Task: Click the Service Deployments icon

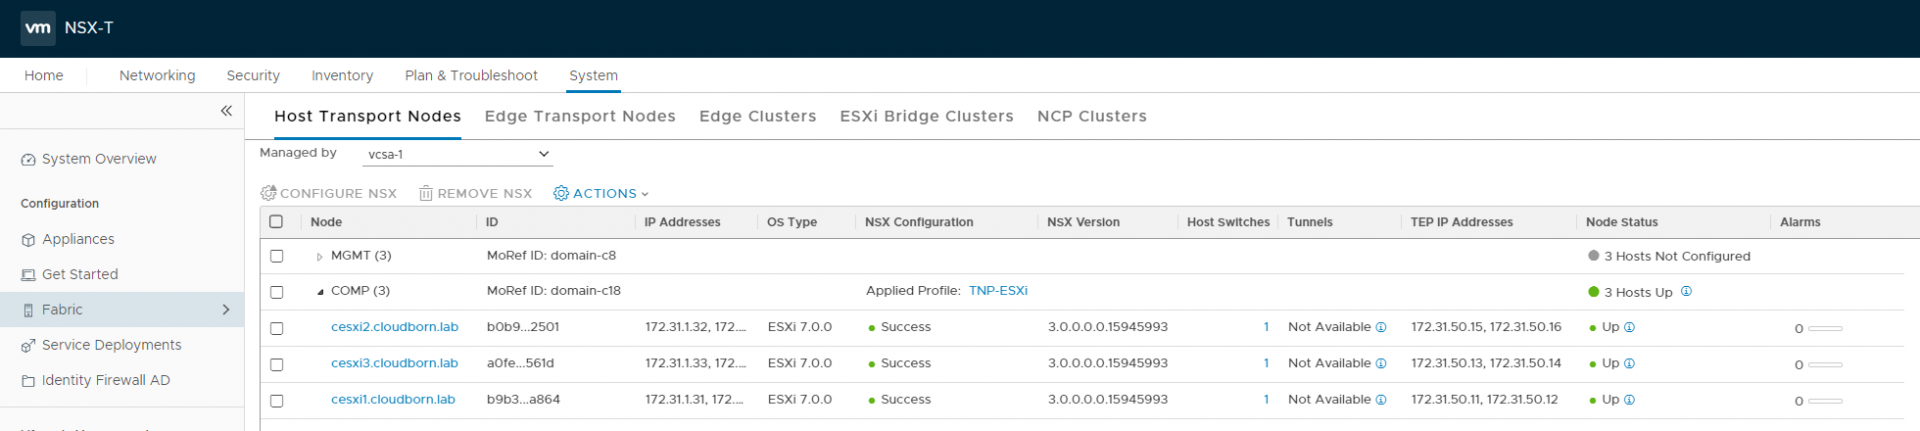Action: [x=28, y=346]
